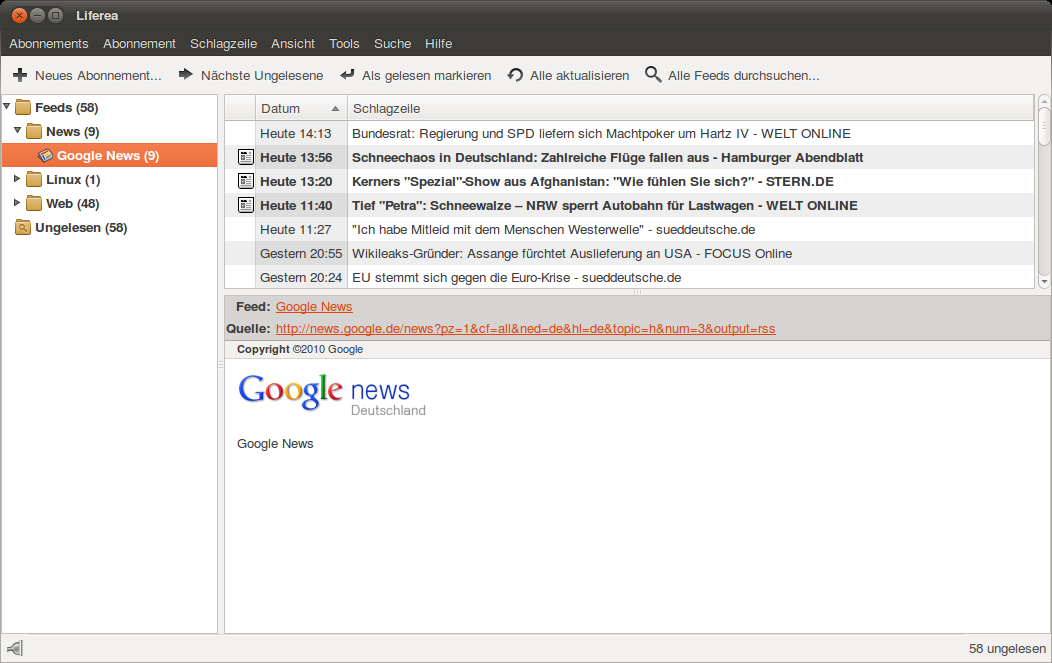Click the Google News feed icon
Image resolution: width=1052 pixels, height=663 pixels.
click(45, 156)
